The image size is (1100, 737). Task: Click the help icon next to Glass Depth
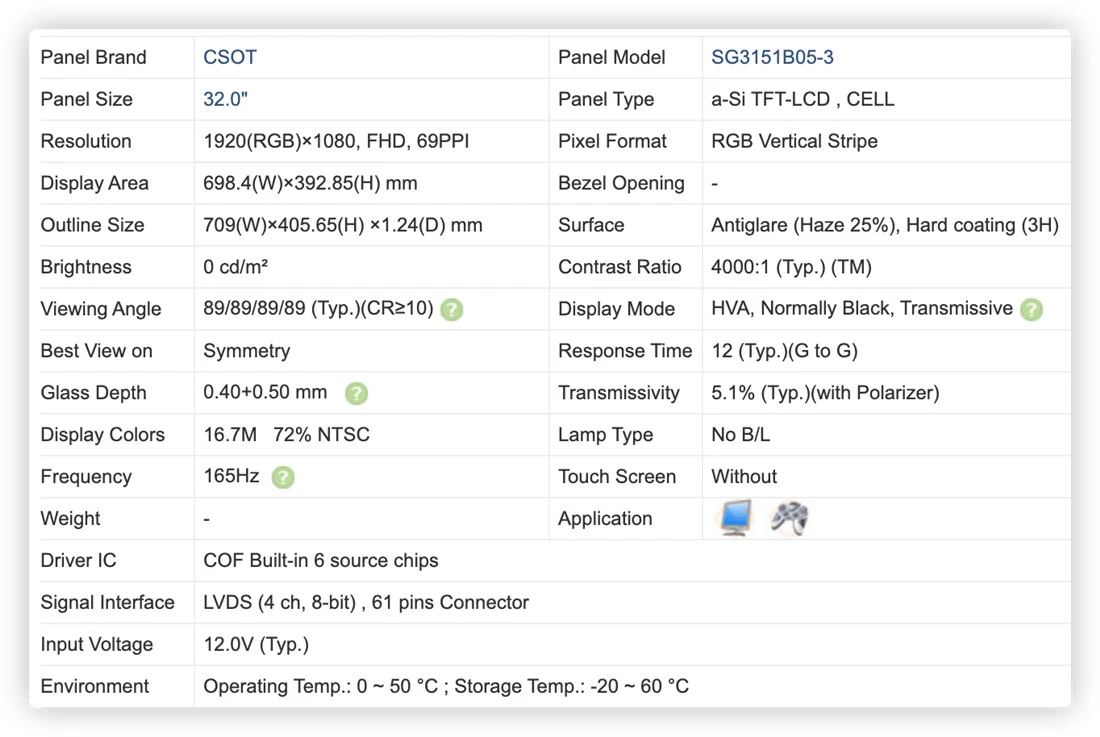(x=356, y=393)
